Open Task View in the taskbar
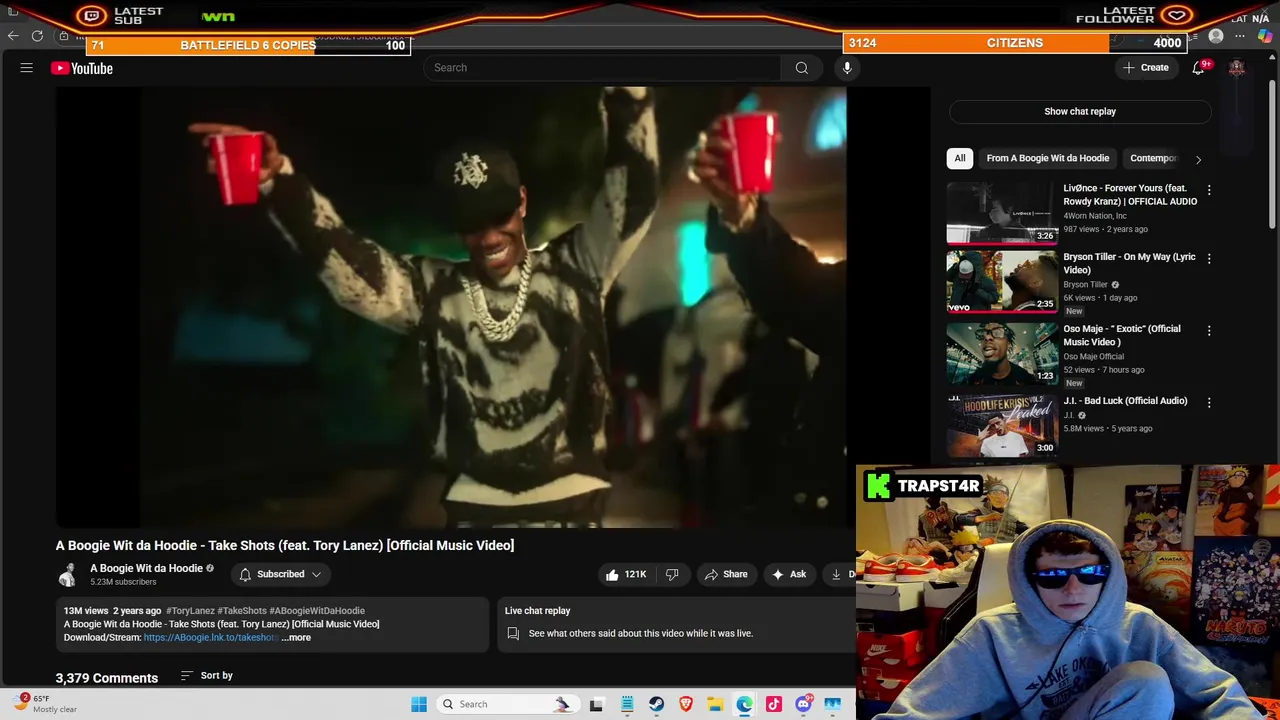1280x720 pixels. click(x=596, y=704)
